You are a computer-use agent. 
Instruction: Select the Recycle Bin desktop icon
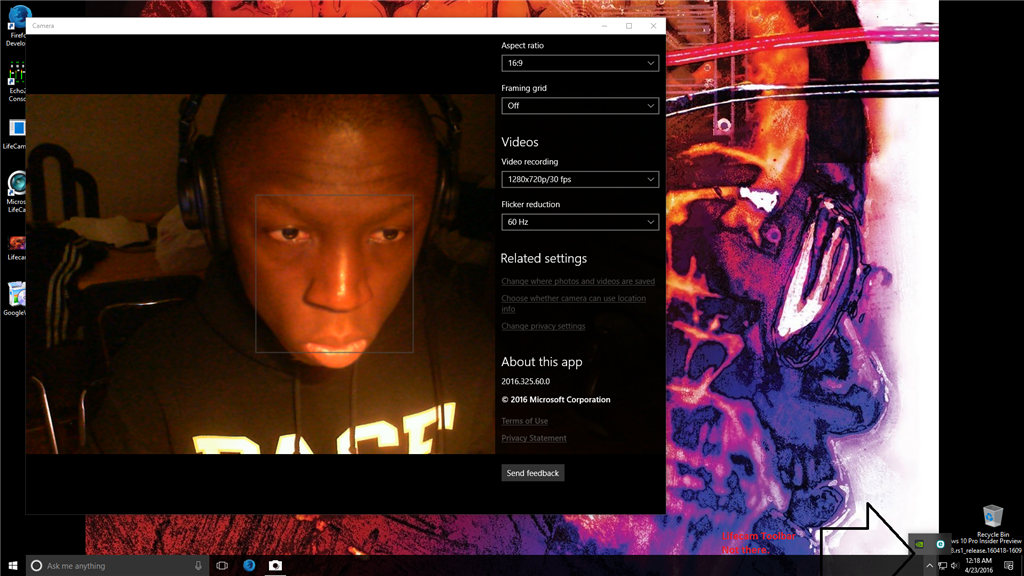[x=993, y=520]
